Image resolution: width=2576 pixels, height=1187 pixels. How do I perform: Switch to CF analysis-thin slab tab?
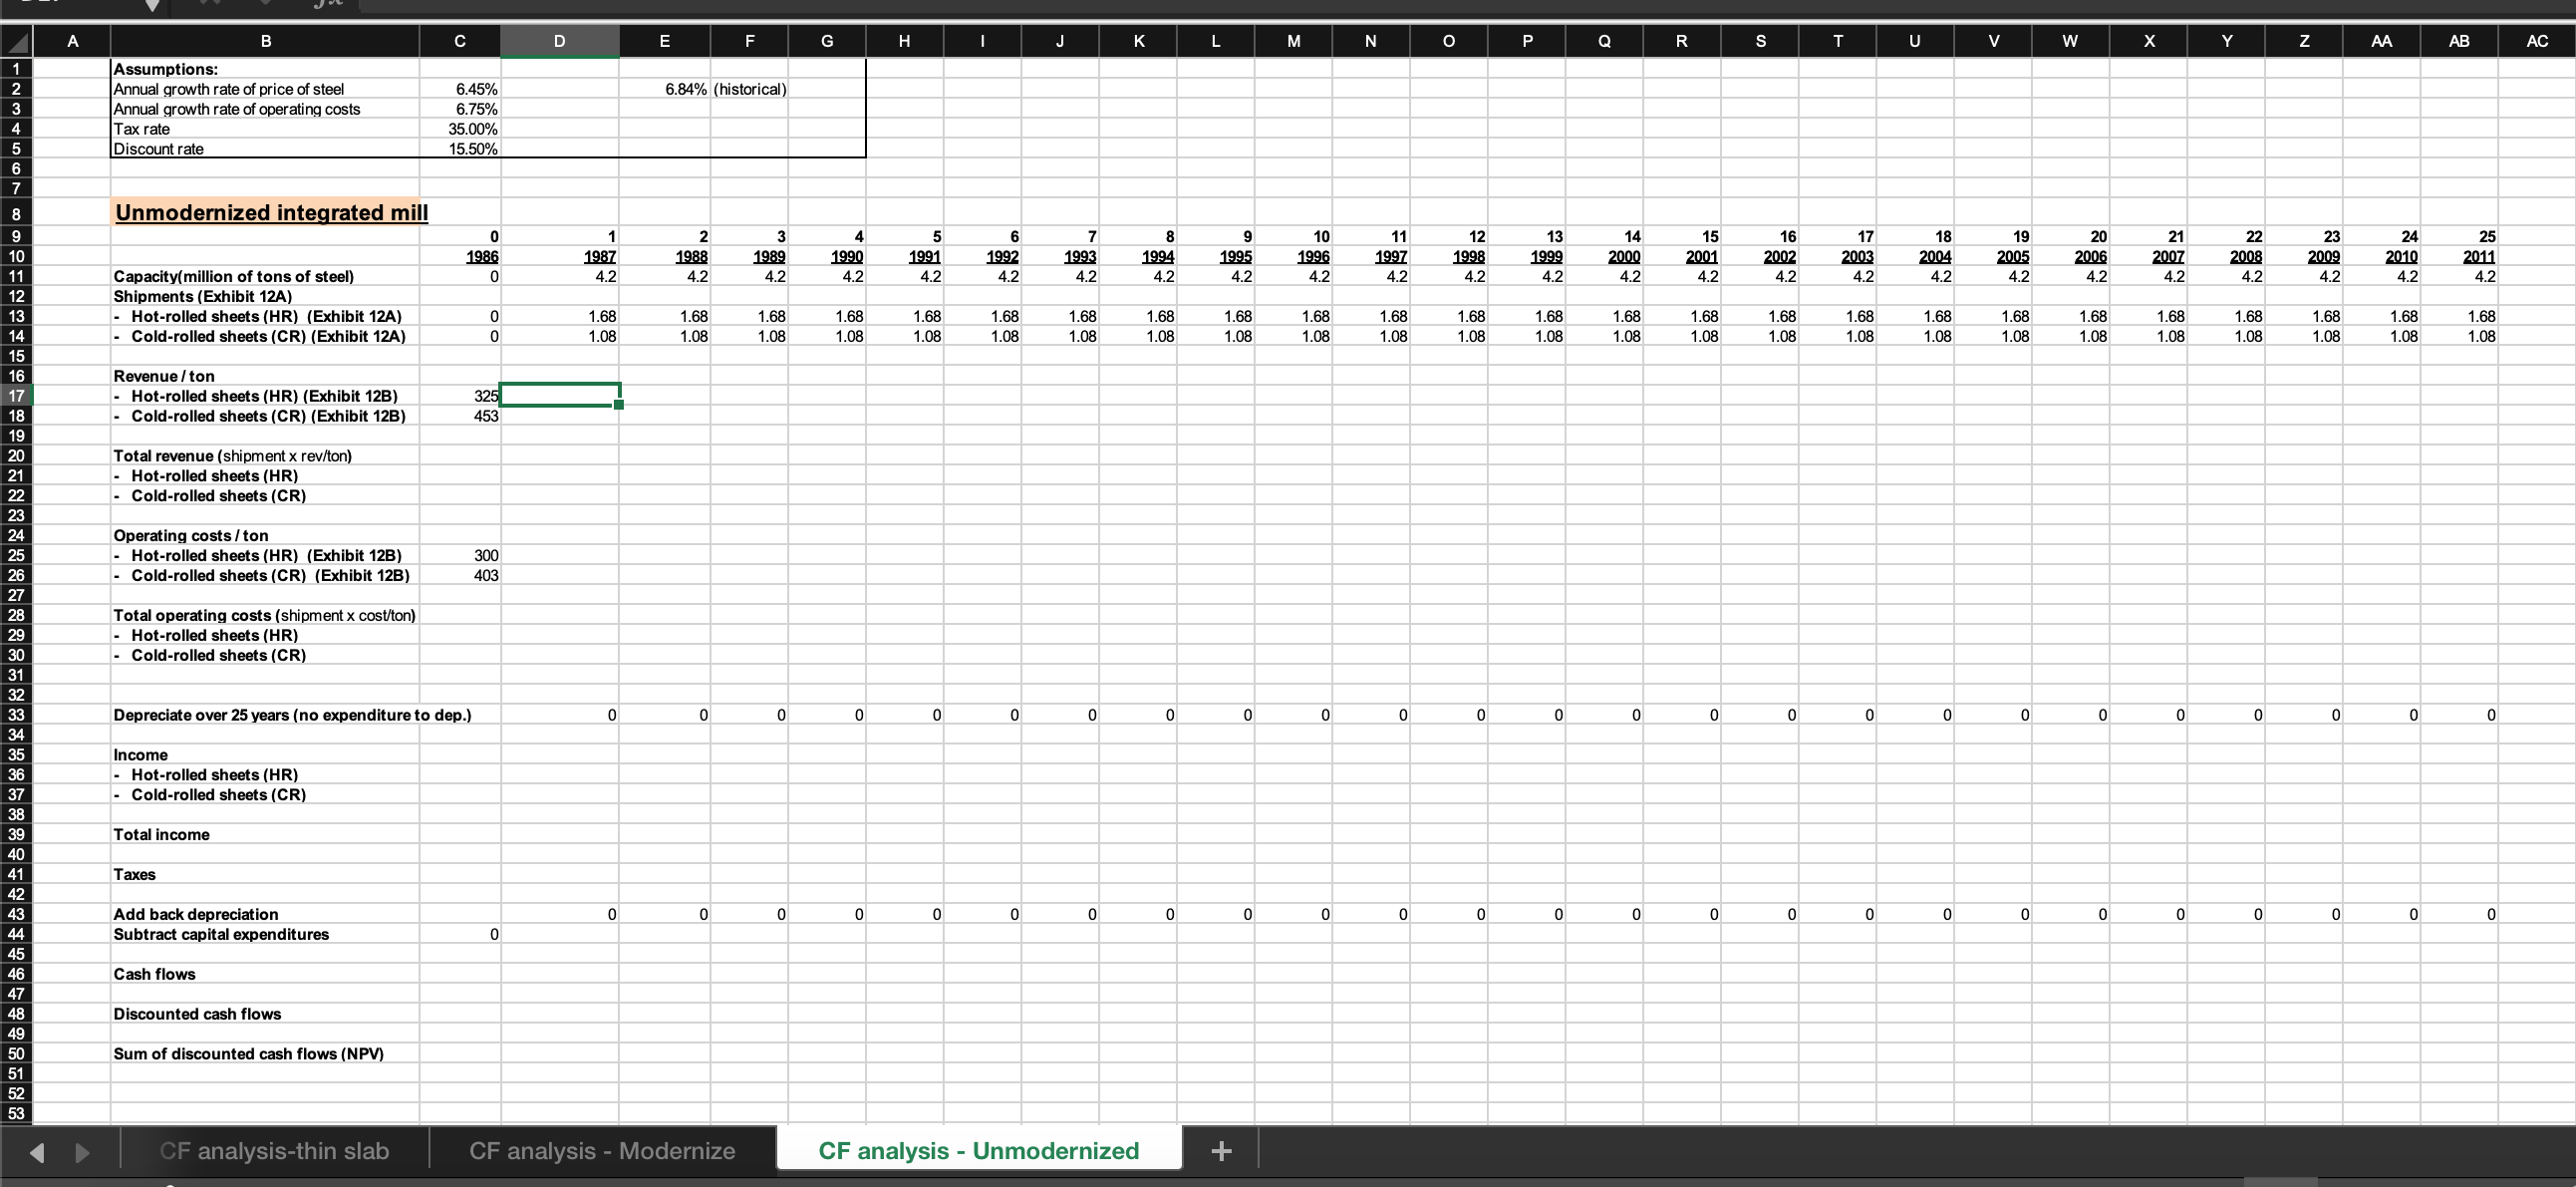click(x=274, y=1151)
